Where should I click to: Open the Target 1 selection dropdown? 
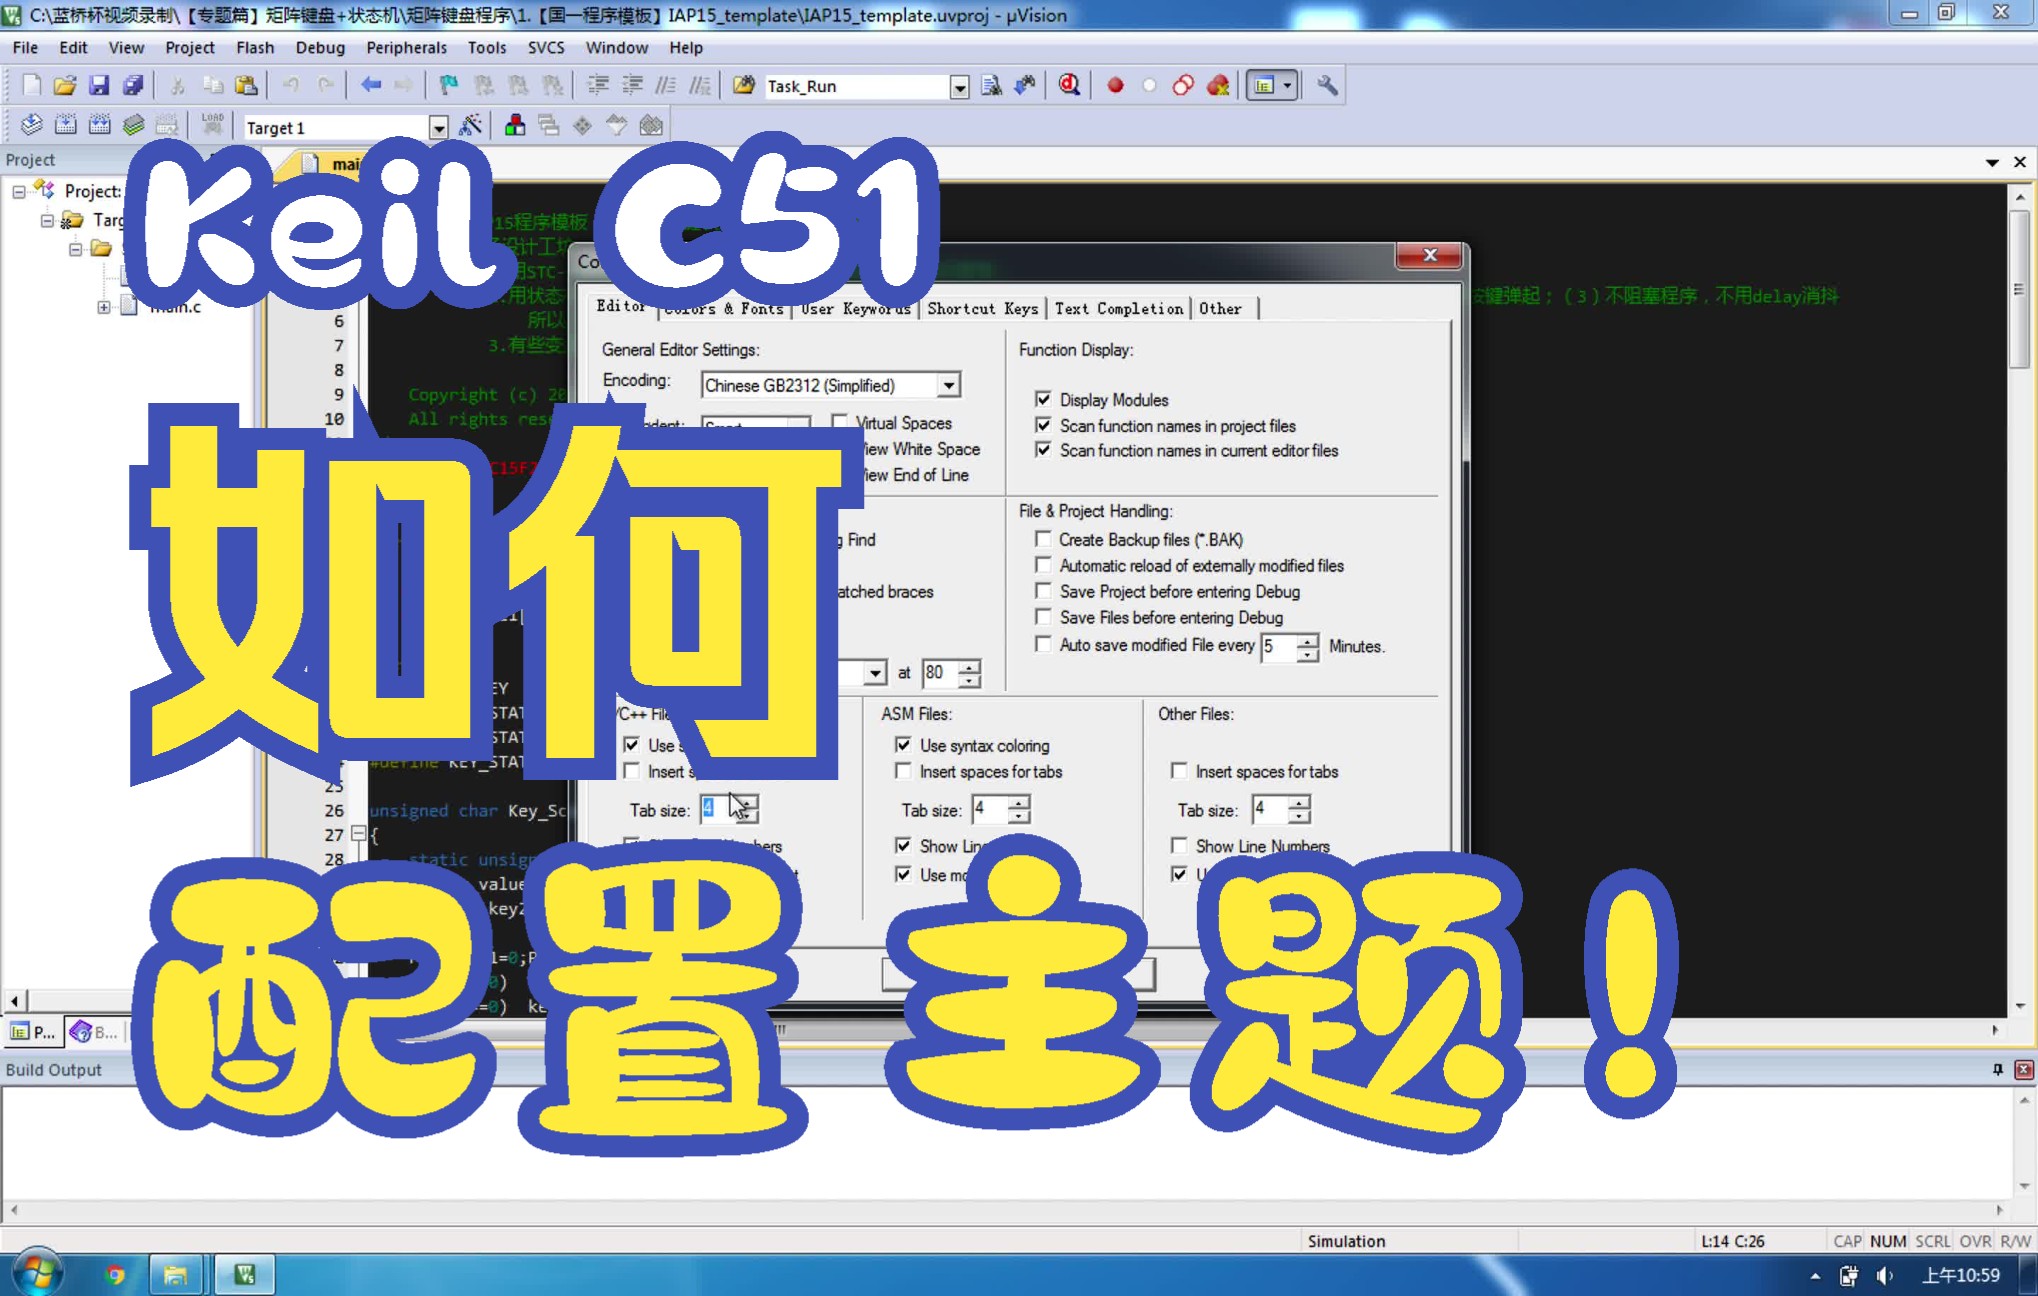(438, 128)
